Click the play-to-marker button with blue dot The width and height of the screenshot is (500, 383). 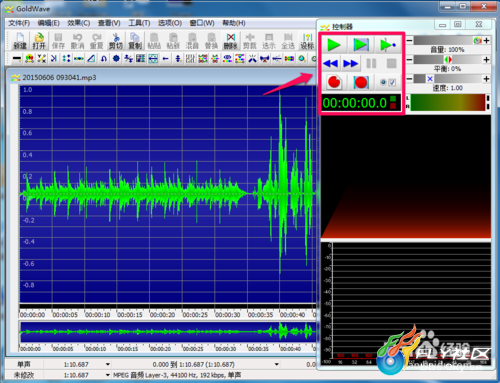tap(388, 45)
